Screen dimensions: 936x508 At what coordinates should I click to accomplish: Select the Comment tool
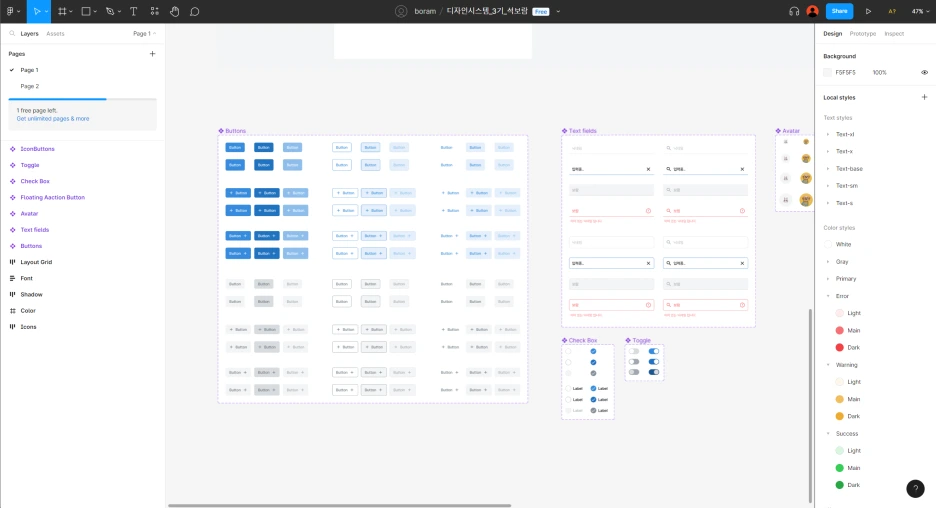click(x=195, y=11)
